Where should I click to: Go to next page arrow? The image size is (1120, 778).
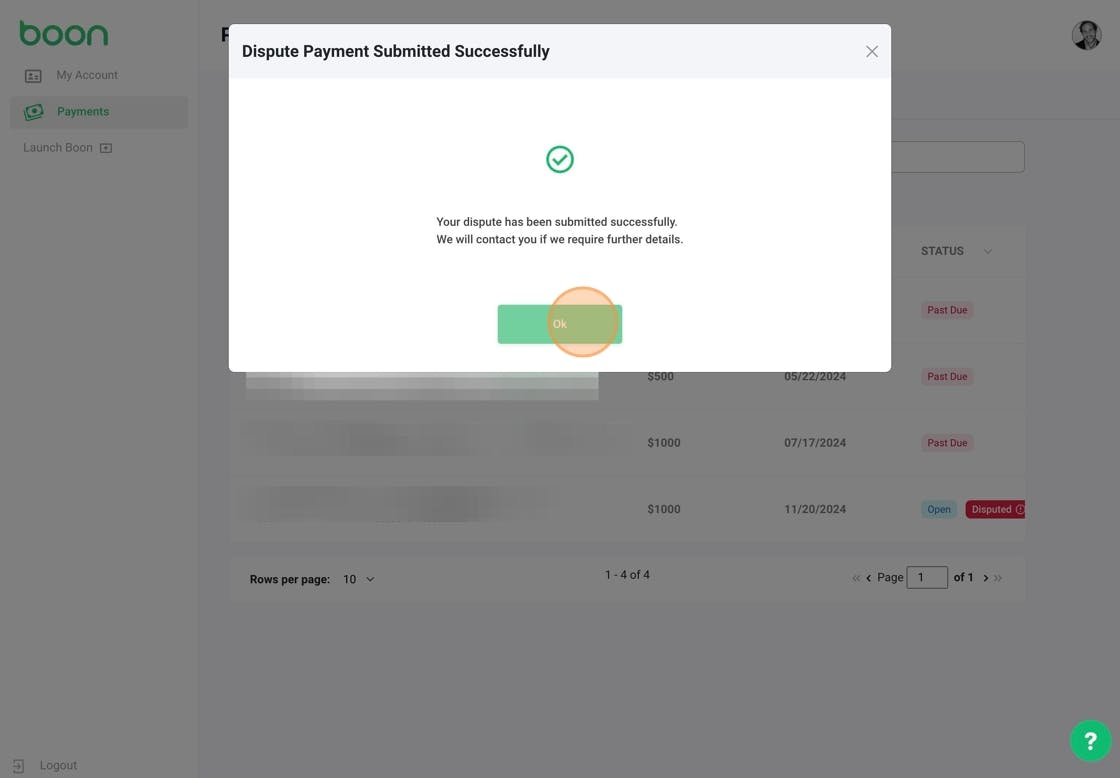coord(986,578)
